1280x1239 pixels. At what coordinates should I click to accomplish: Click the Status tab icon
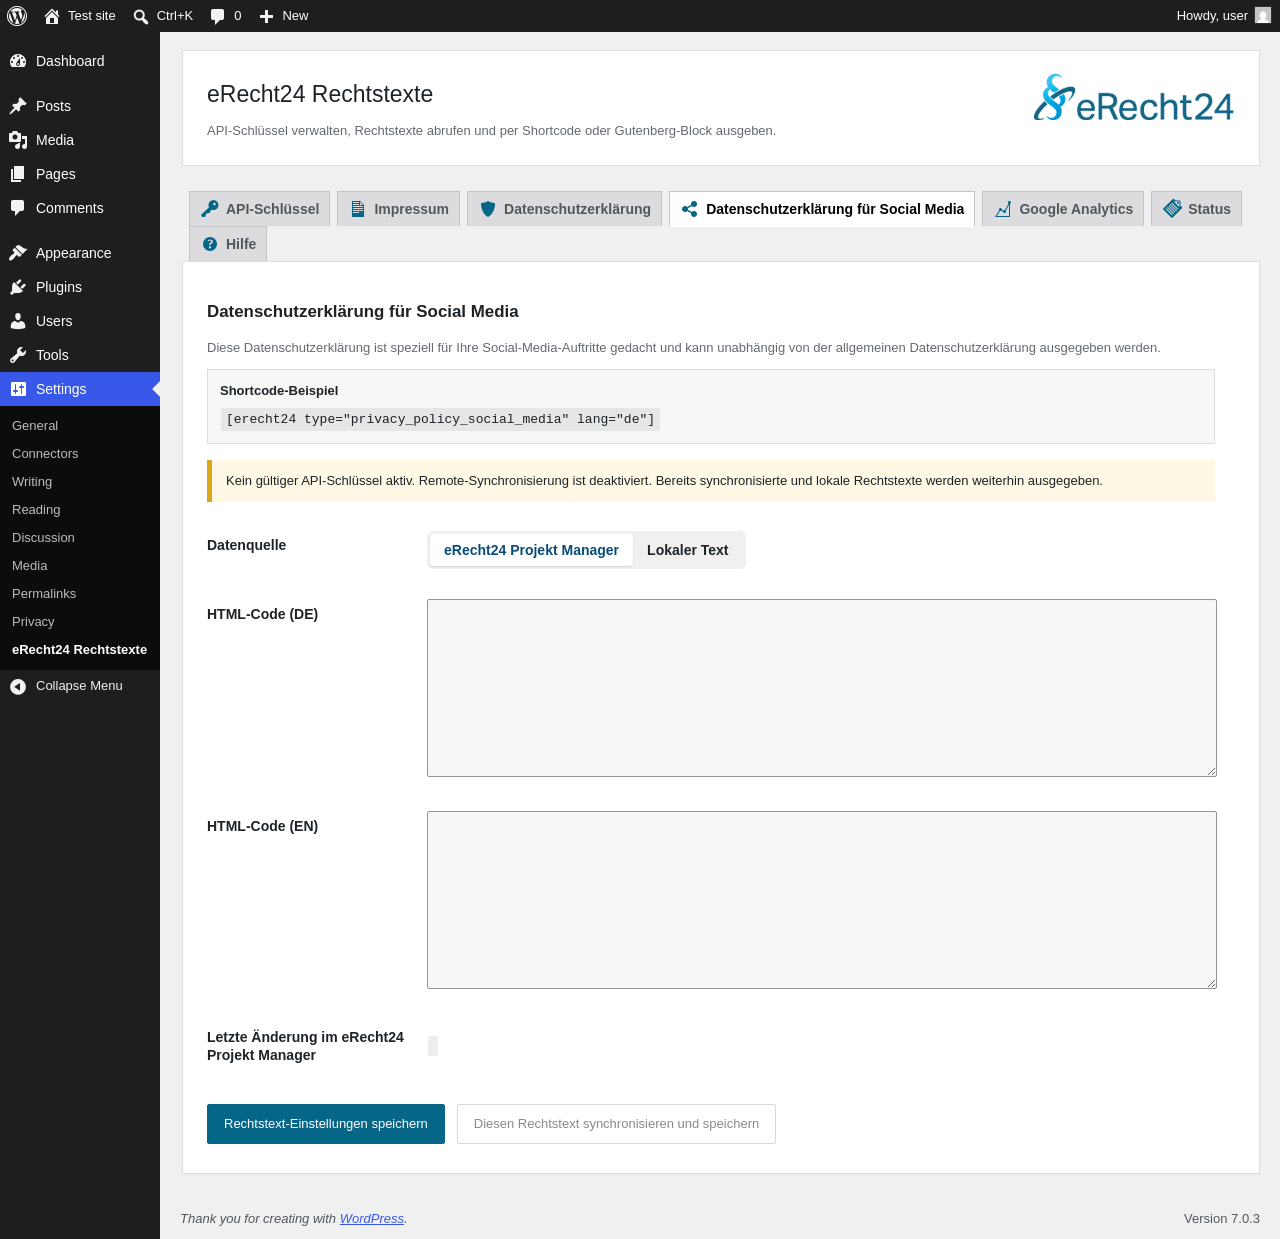coord(1172,209)
